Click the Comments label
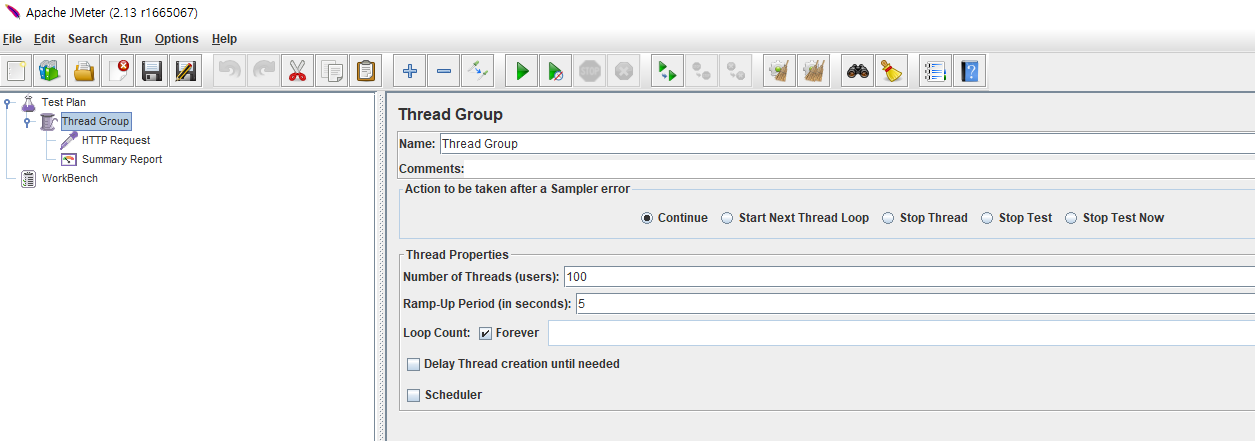 (x=431, y=169)
